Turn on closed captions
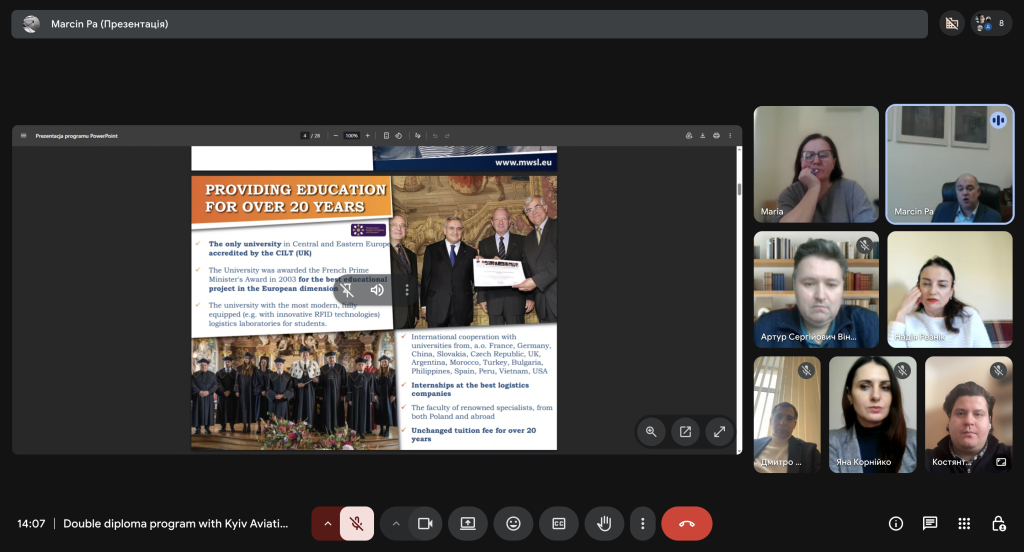This screenshot has width=1024, height=552. pyautogui.click(x=559, y=523)
